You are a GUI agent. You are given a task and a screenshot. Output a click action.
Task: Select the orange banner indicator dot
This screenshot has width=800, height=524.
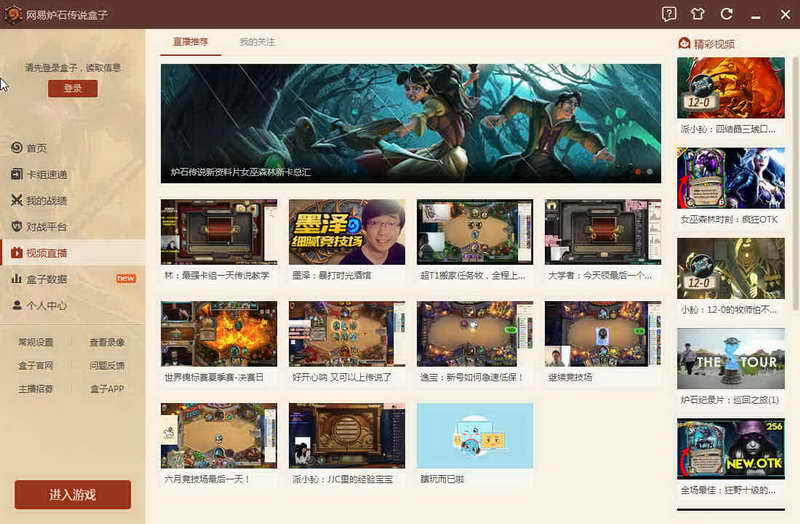[637, 172]
